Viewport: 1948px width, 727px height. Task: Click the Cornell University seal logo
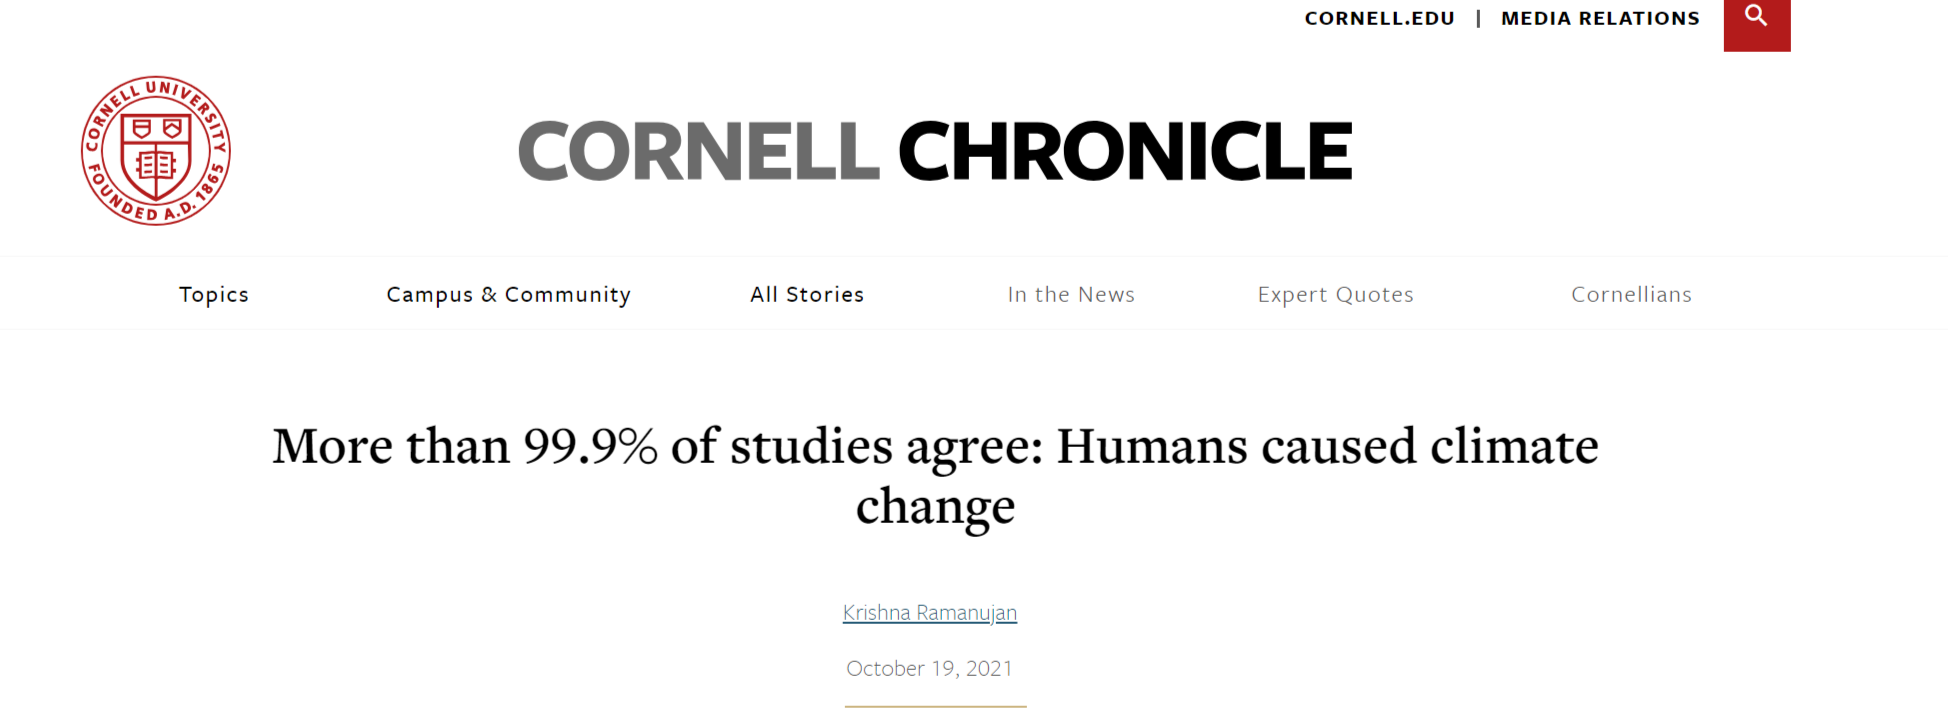(x=156, y=151)
